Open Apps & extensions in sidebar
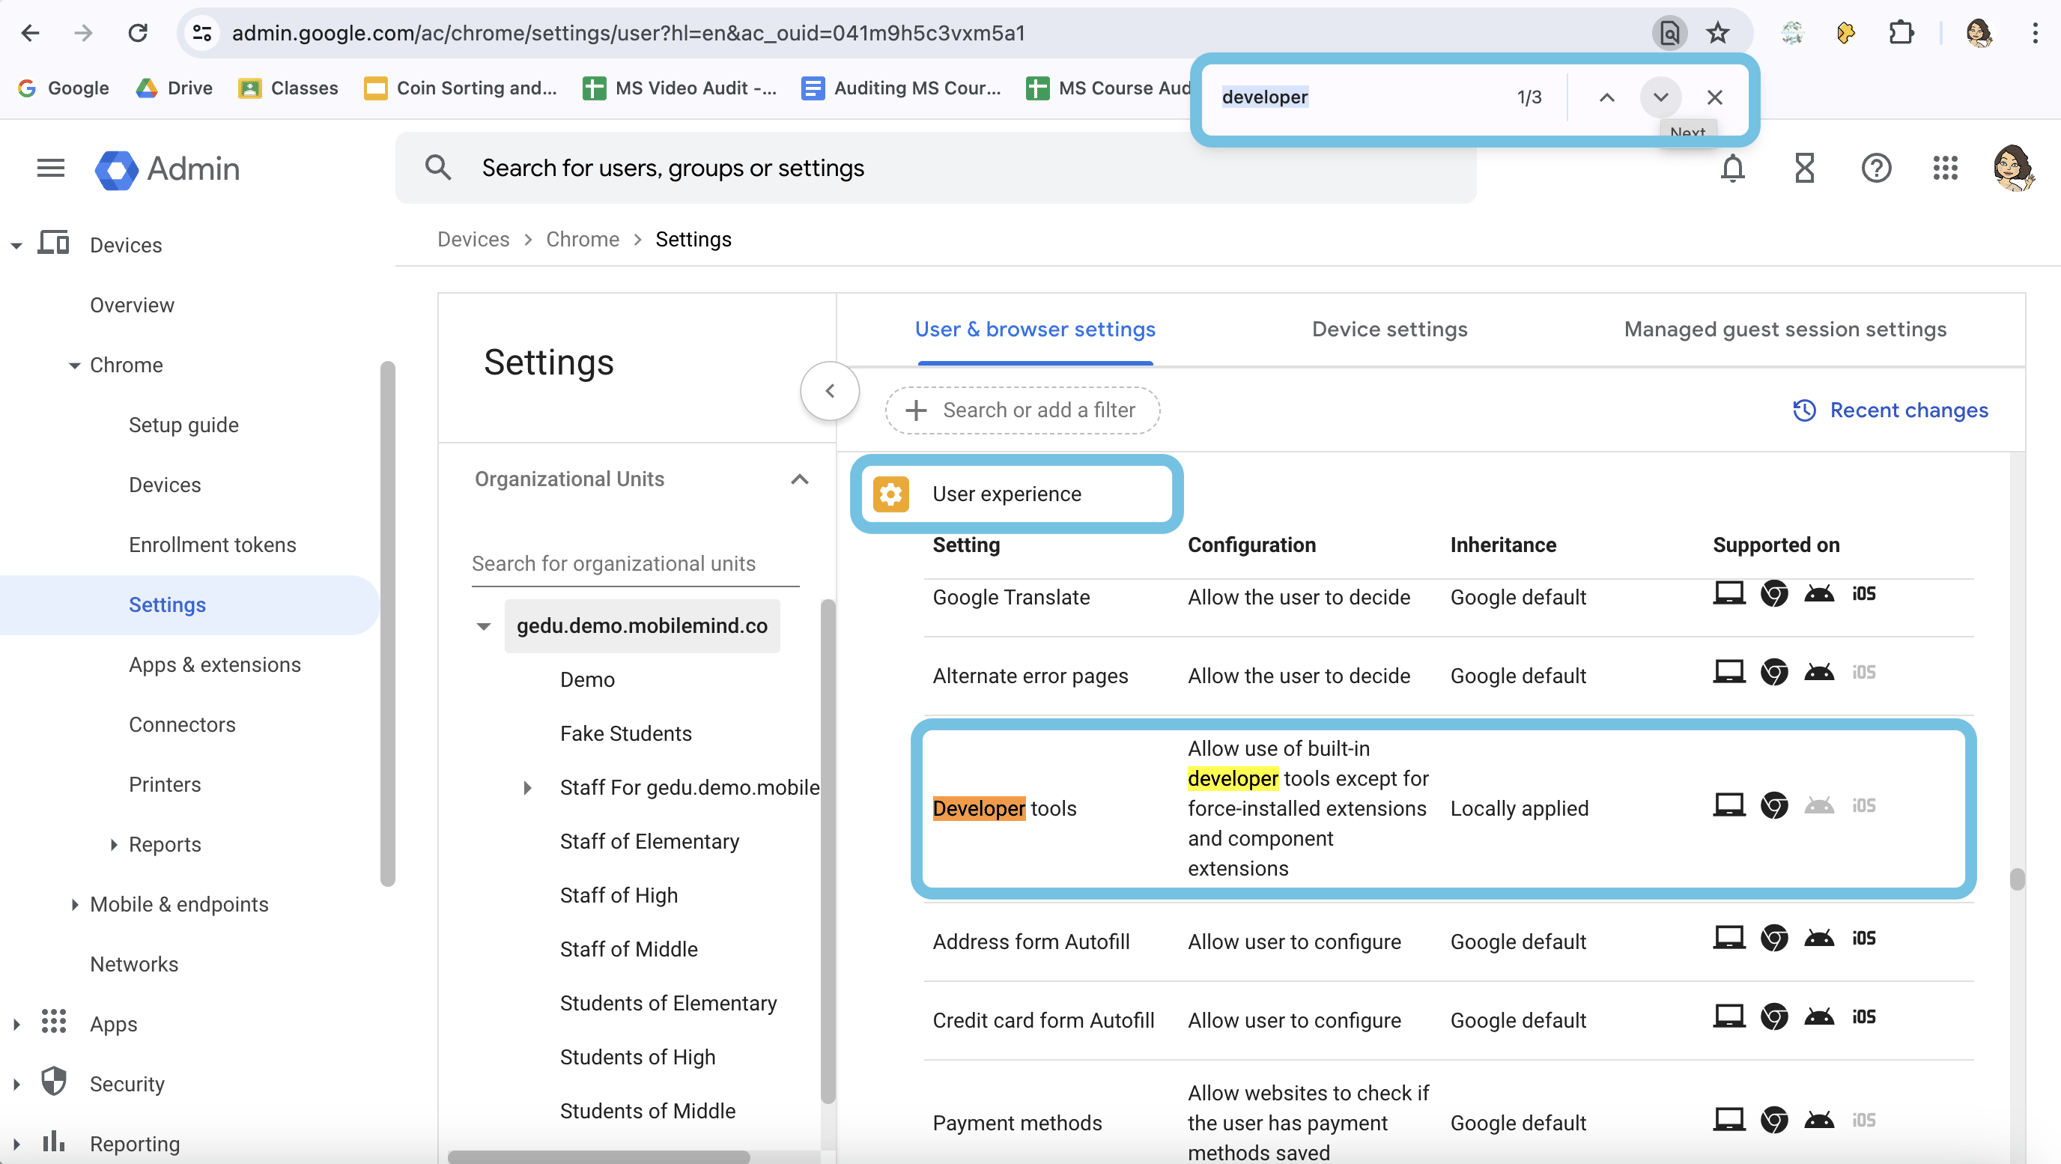 [214, 665]
